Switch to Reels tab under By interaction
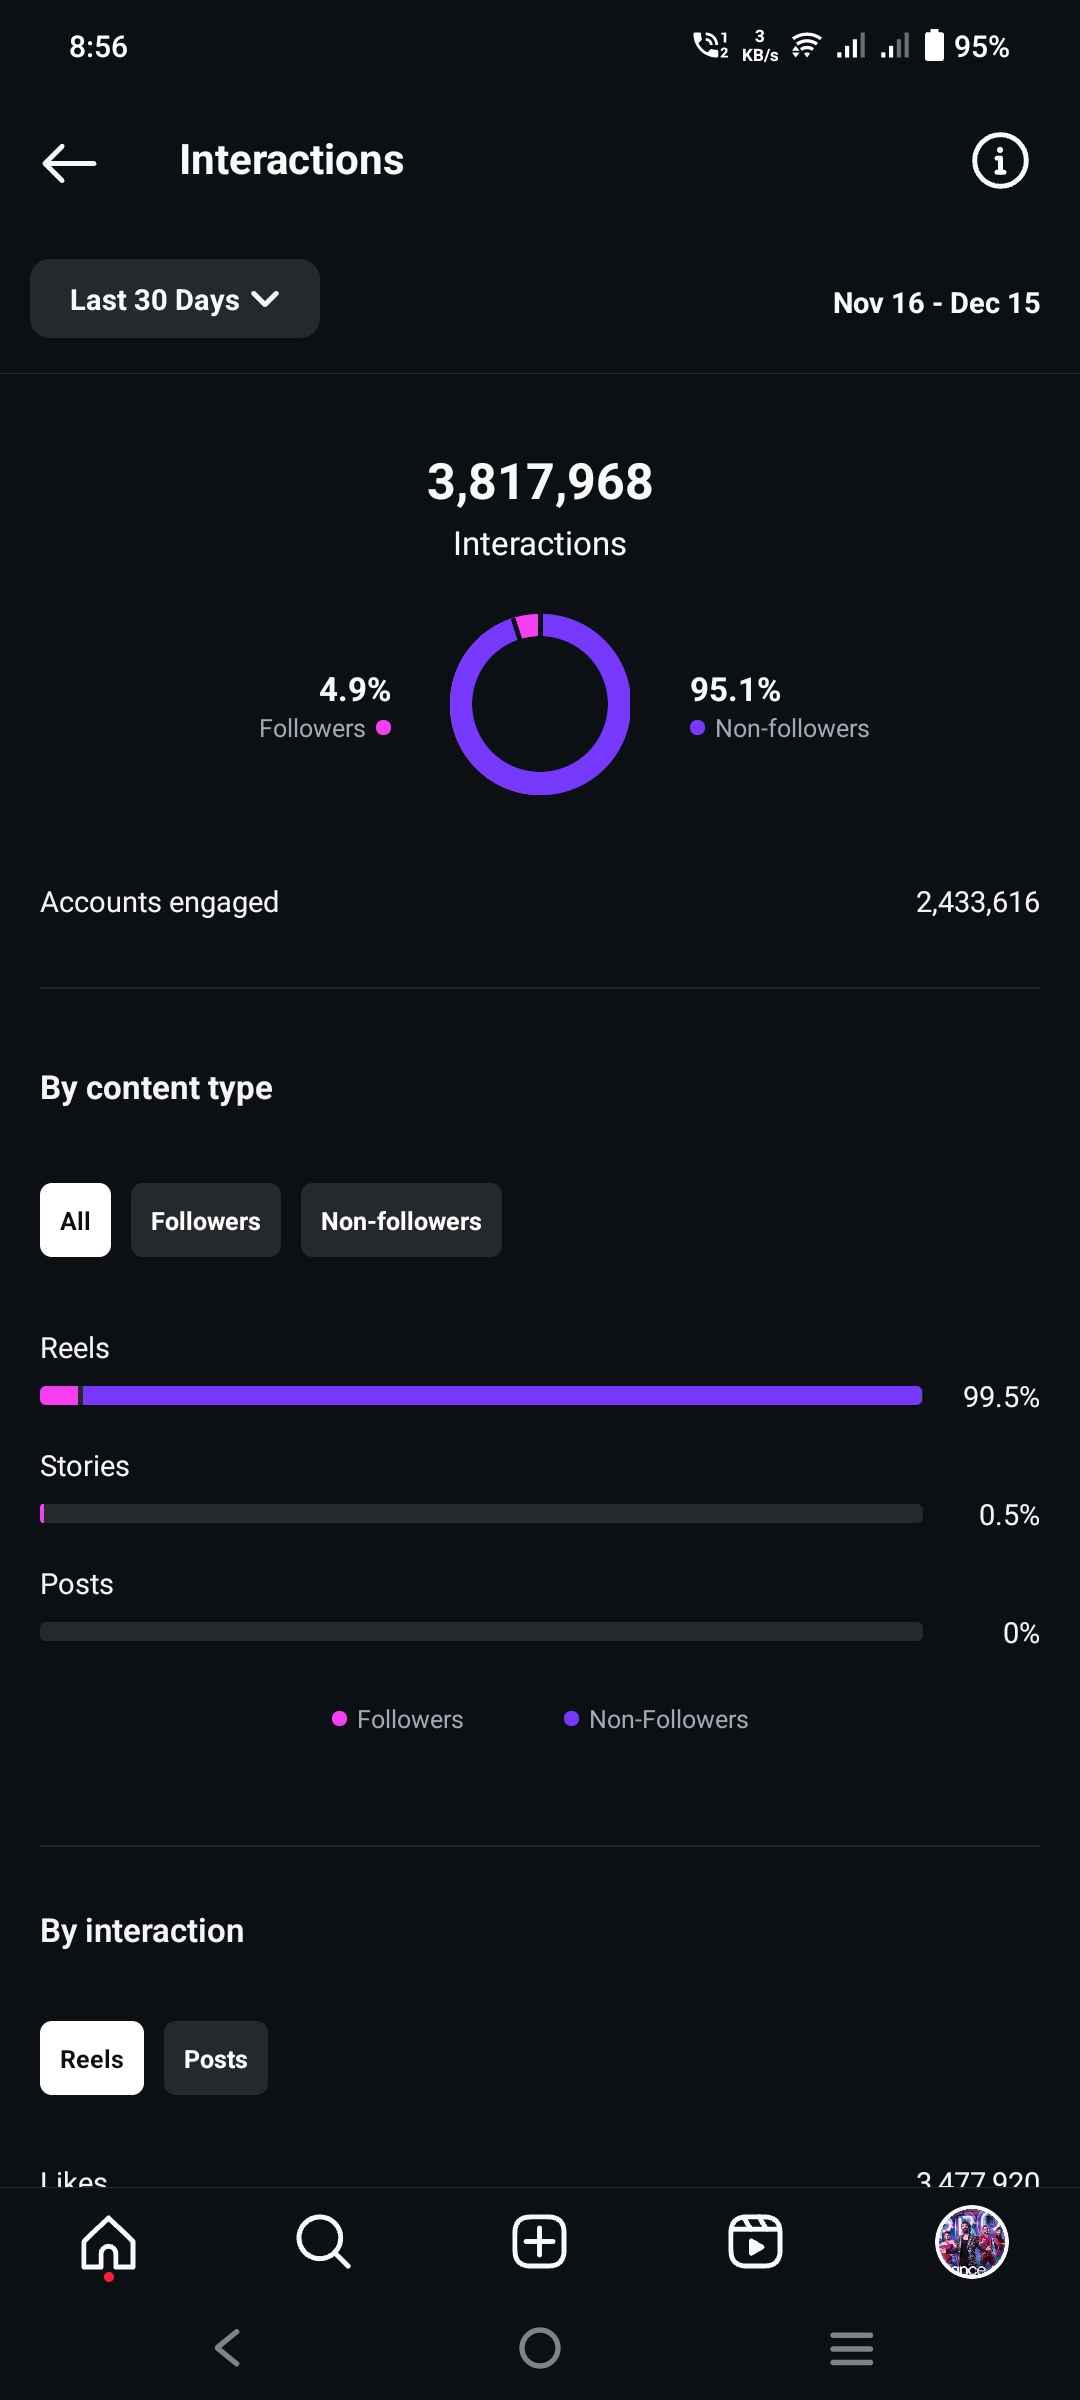1080x2400 pixels. pyautogui.click(x=92, y=2058)
